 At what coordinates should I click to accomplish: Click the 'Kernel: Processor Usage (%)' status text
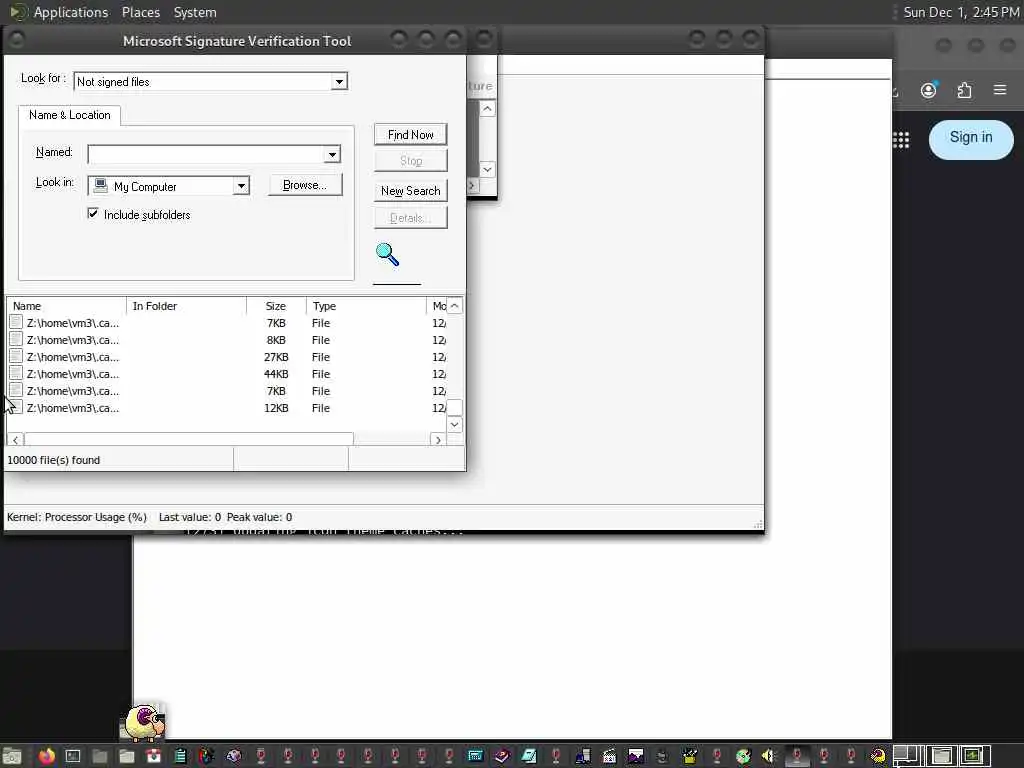(x=76, y=517)
